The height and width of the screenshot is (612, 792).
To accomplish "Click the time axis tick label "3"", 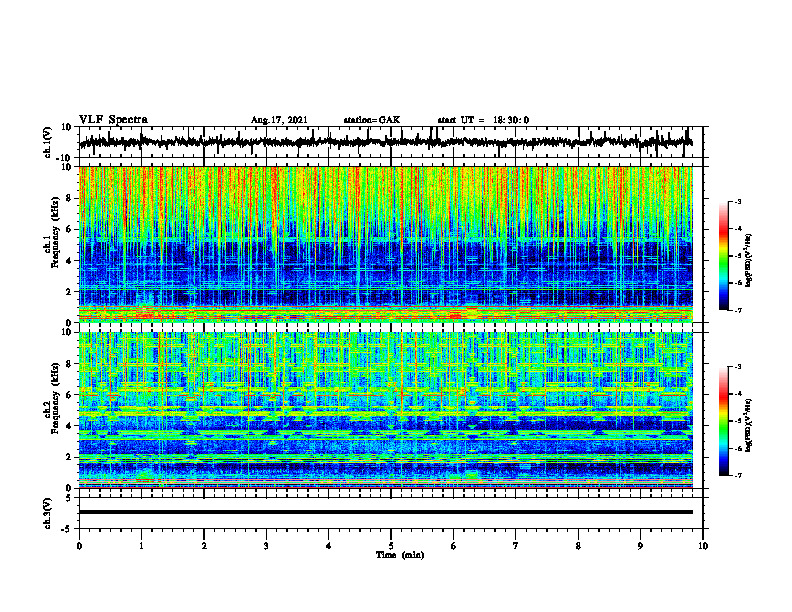I will click(x=266, y=546).
